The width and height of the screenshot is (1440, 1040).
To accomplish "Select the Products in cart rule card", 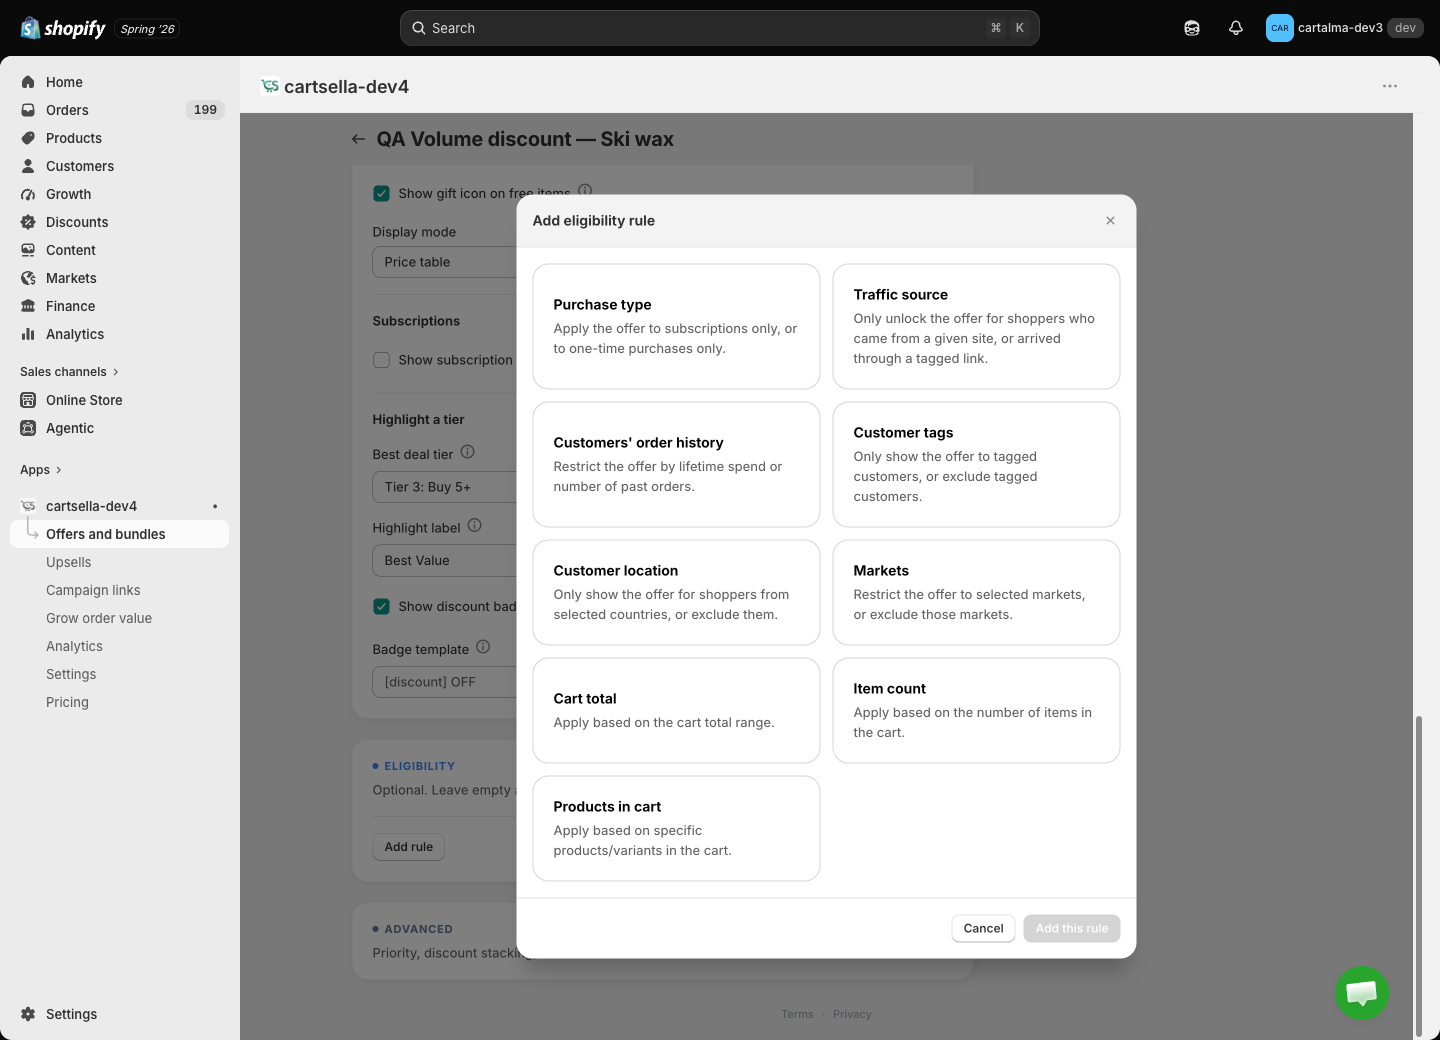I will point(676,828).
